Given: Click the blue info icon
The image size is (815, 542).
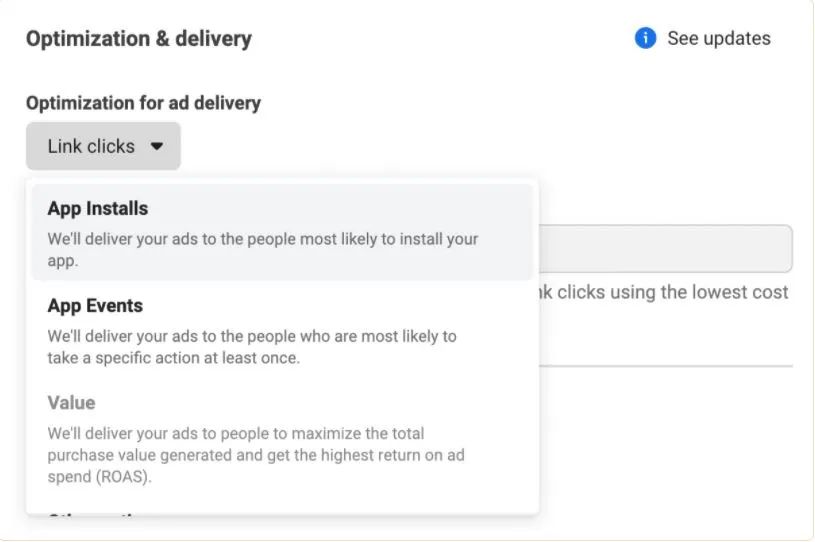Looking at the screenshot, I should tap(645, 38).
